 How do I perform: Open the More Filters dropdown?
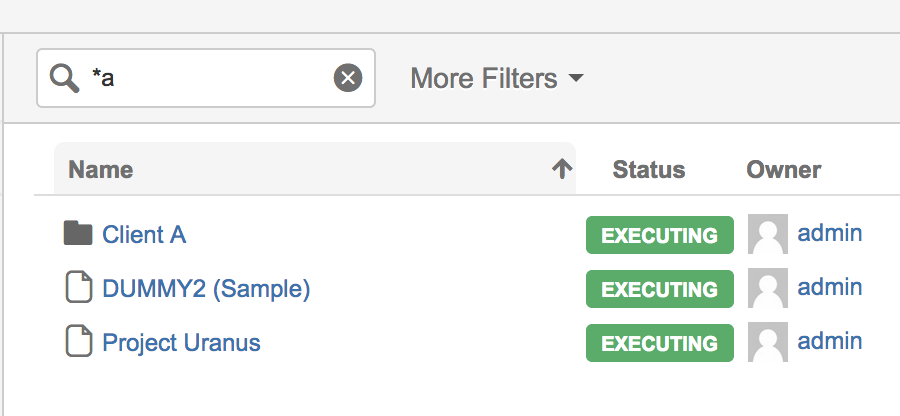pyautogui.click(x=484, y=78)
